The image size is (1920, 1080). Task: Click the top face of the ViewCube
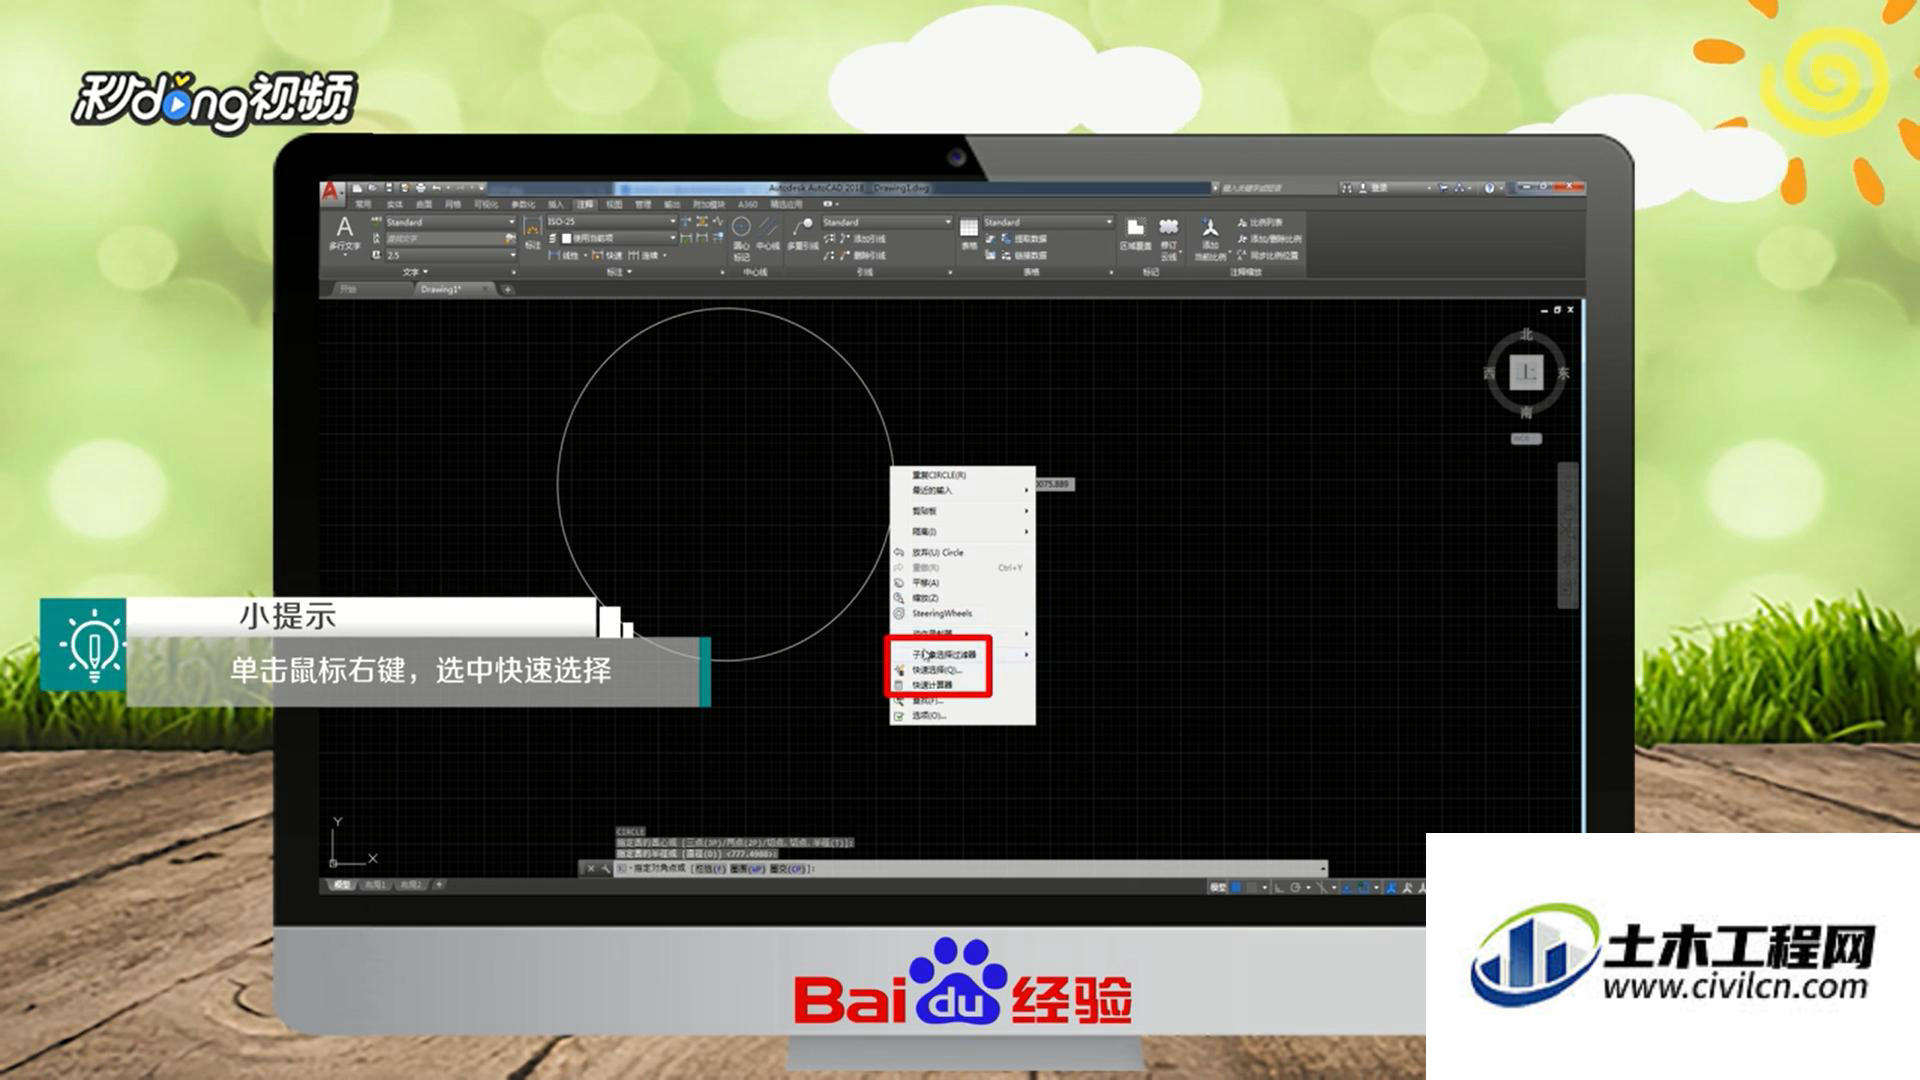(x=1526, y=373)
